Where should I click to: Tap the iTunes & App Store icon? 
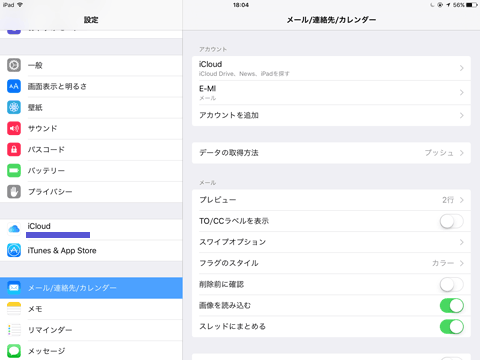click(14, 250)
